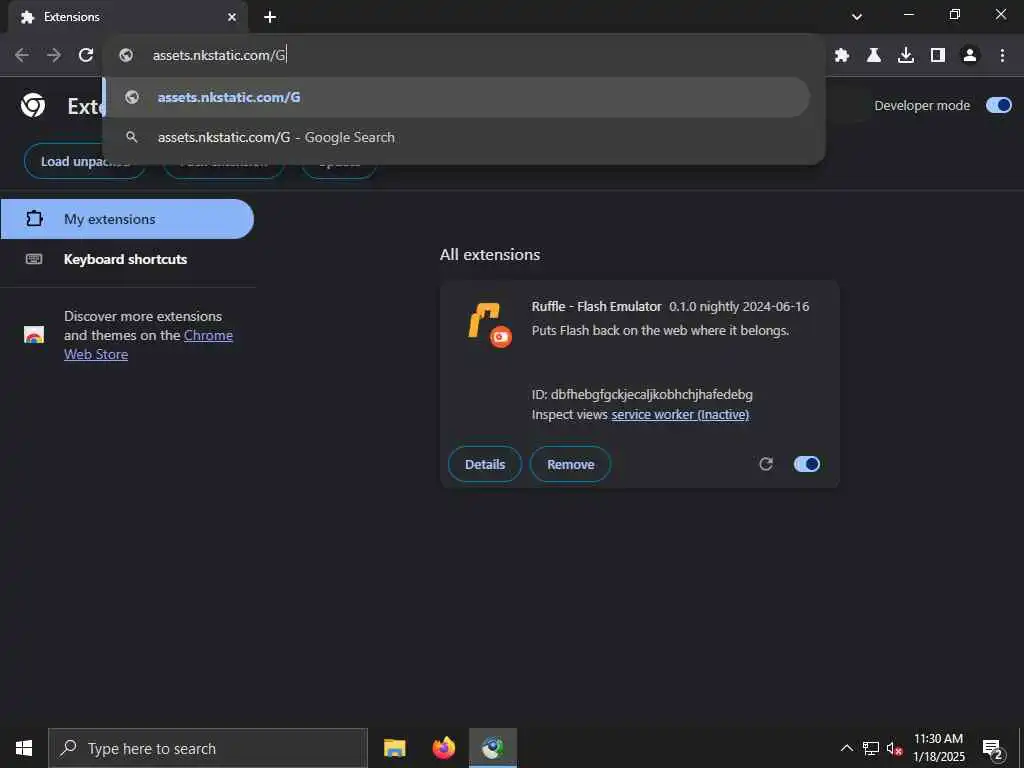Reload the current page
The width and height of the screenshot is (1024, 768).
click(86, 56)
